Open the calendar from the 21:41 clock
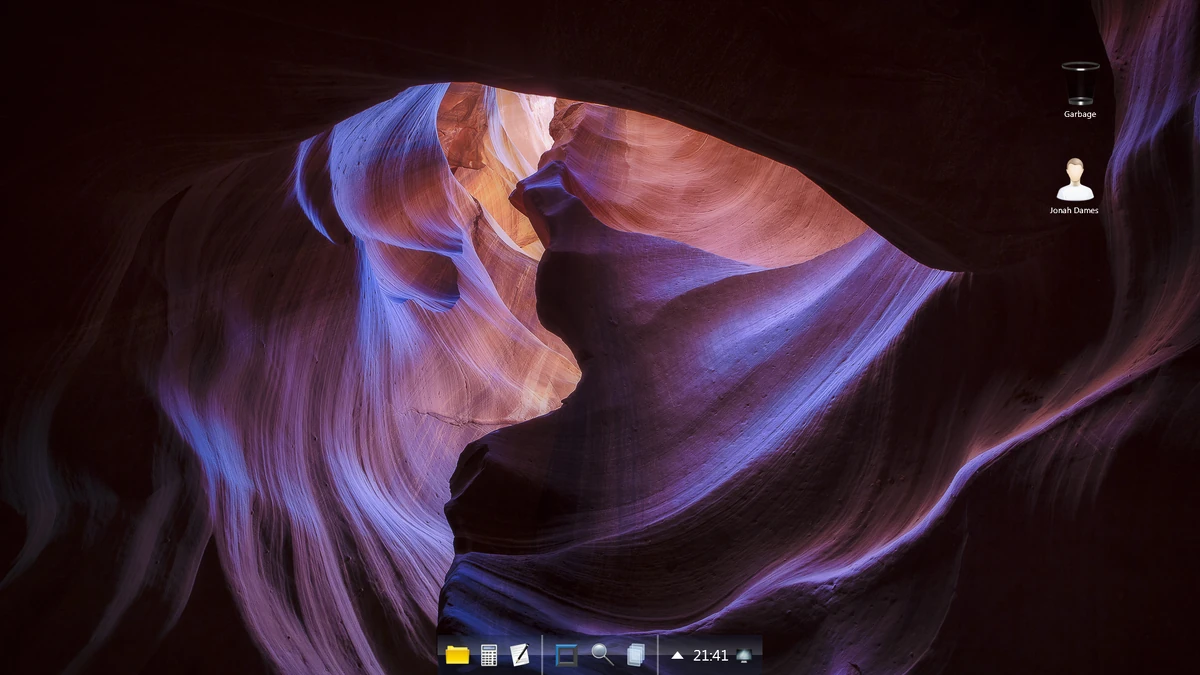 [x=709, y=656]
